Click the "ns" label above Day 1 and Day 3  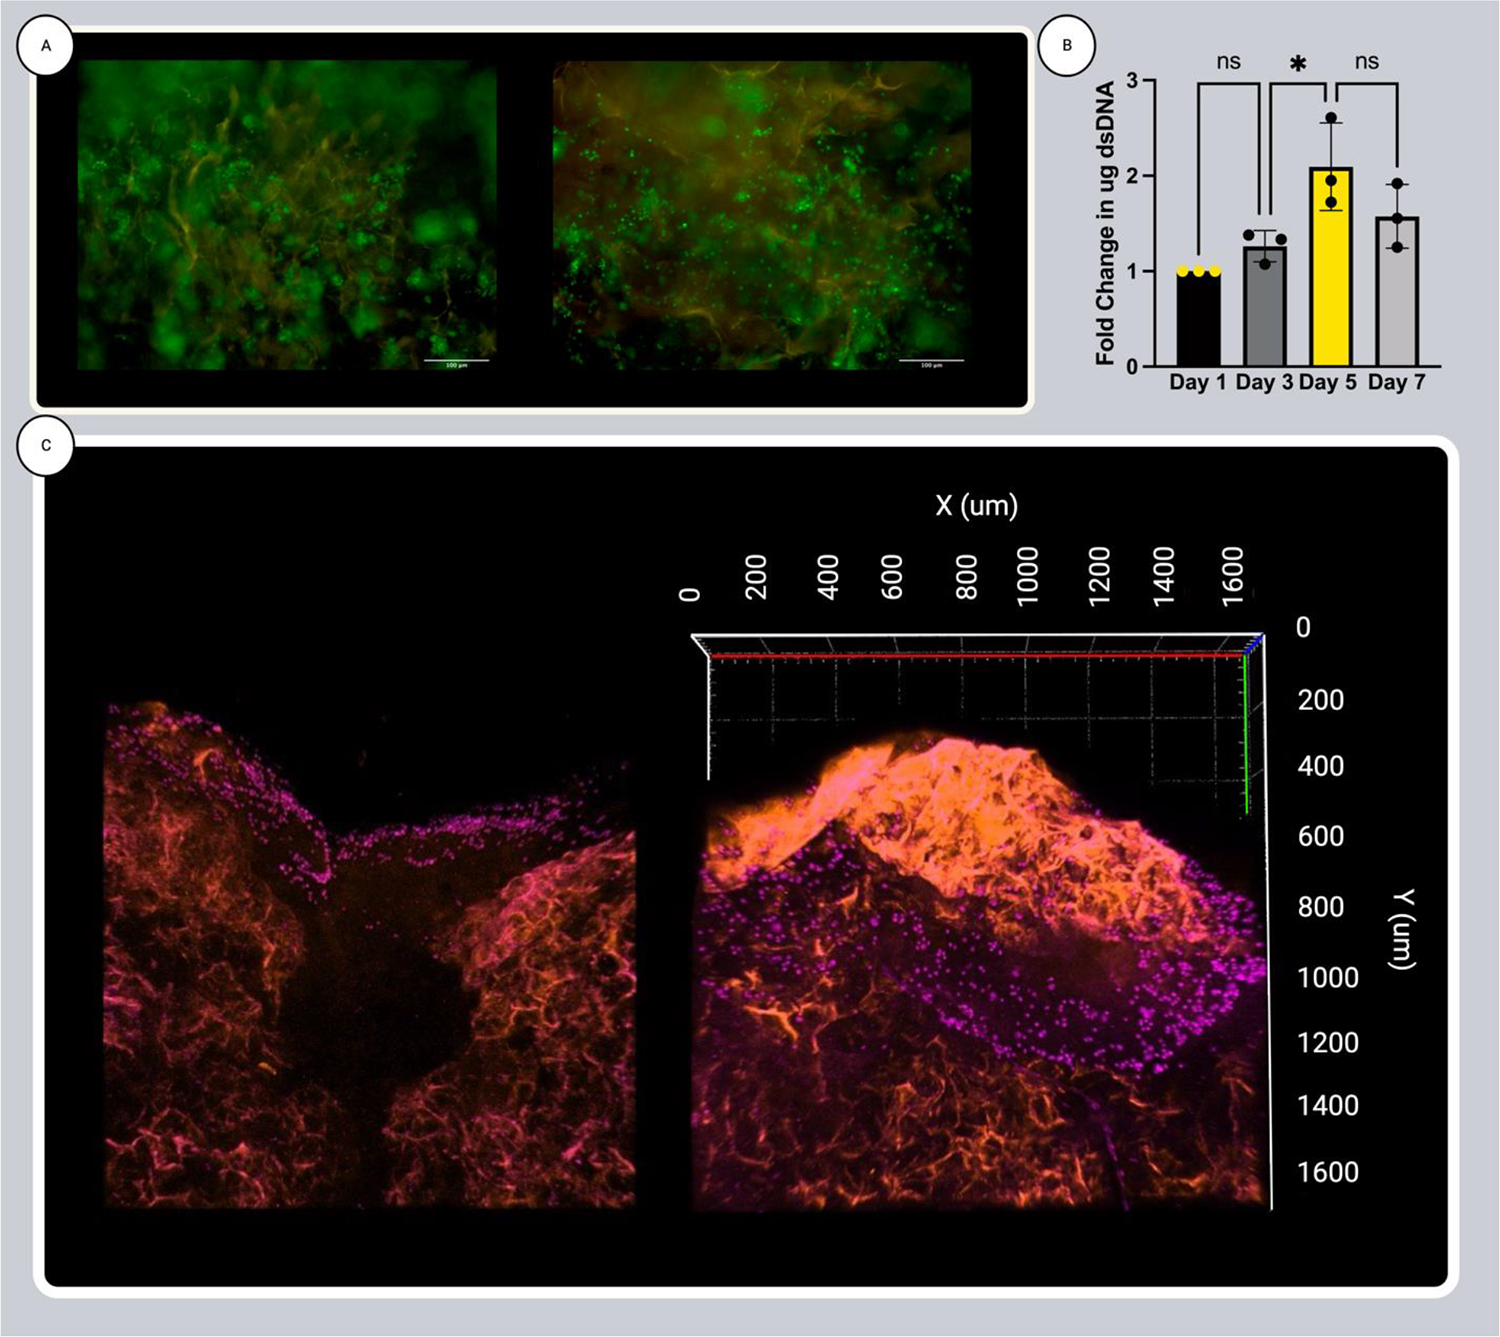pyautogui.click(x=1228, y=62)
